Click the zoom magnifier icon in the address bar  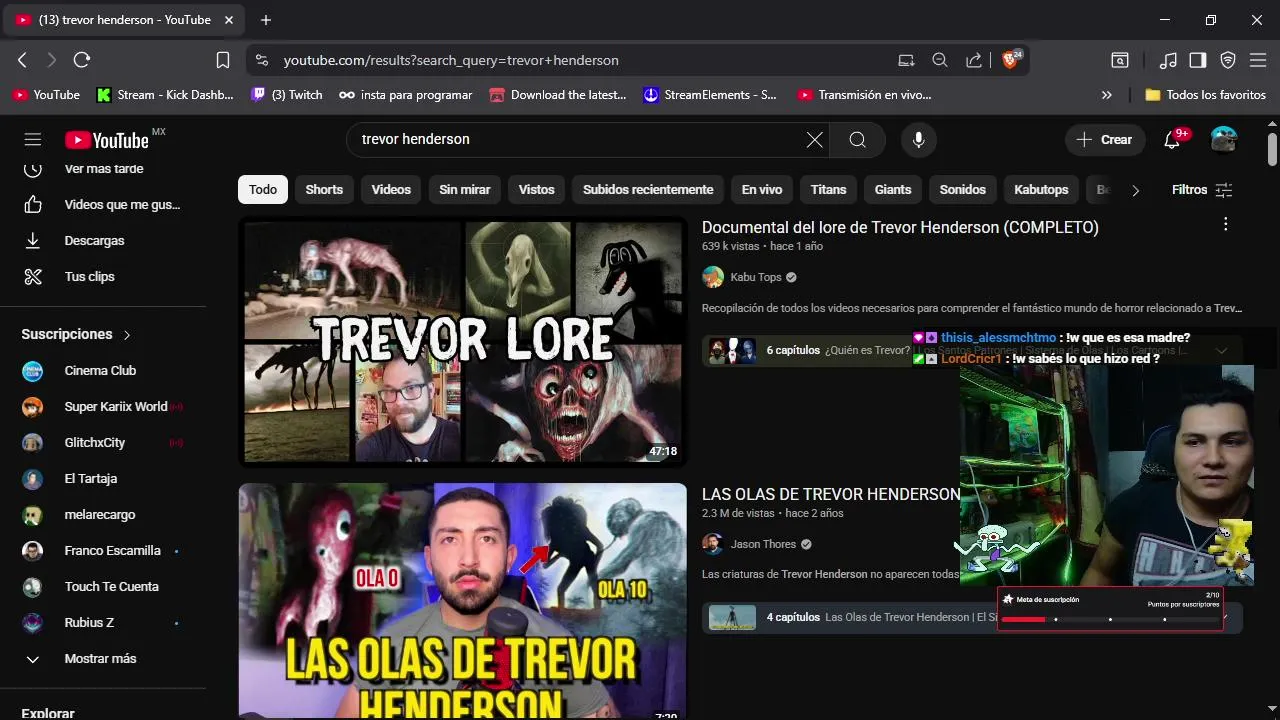tap(940, 60)
